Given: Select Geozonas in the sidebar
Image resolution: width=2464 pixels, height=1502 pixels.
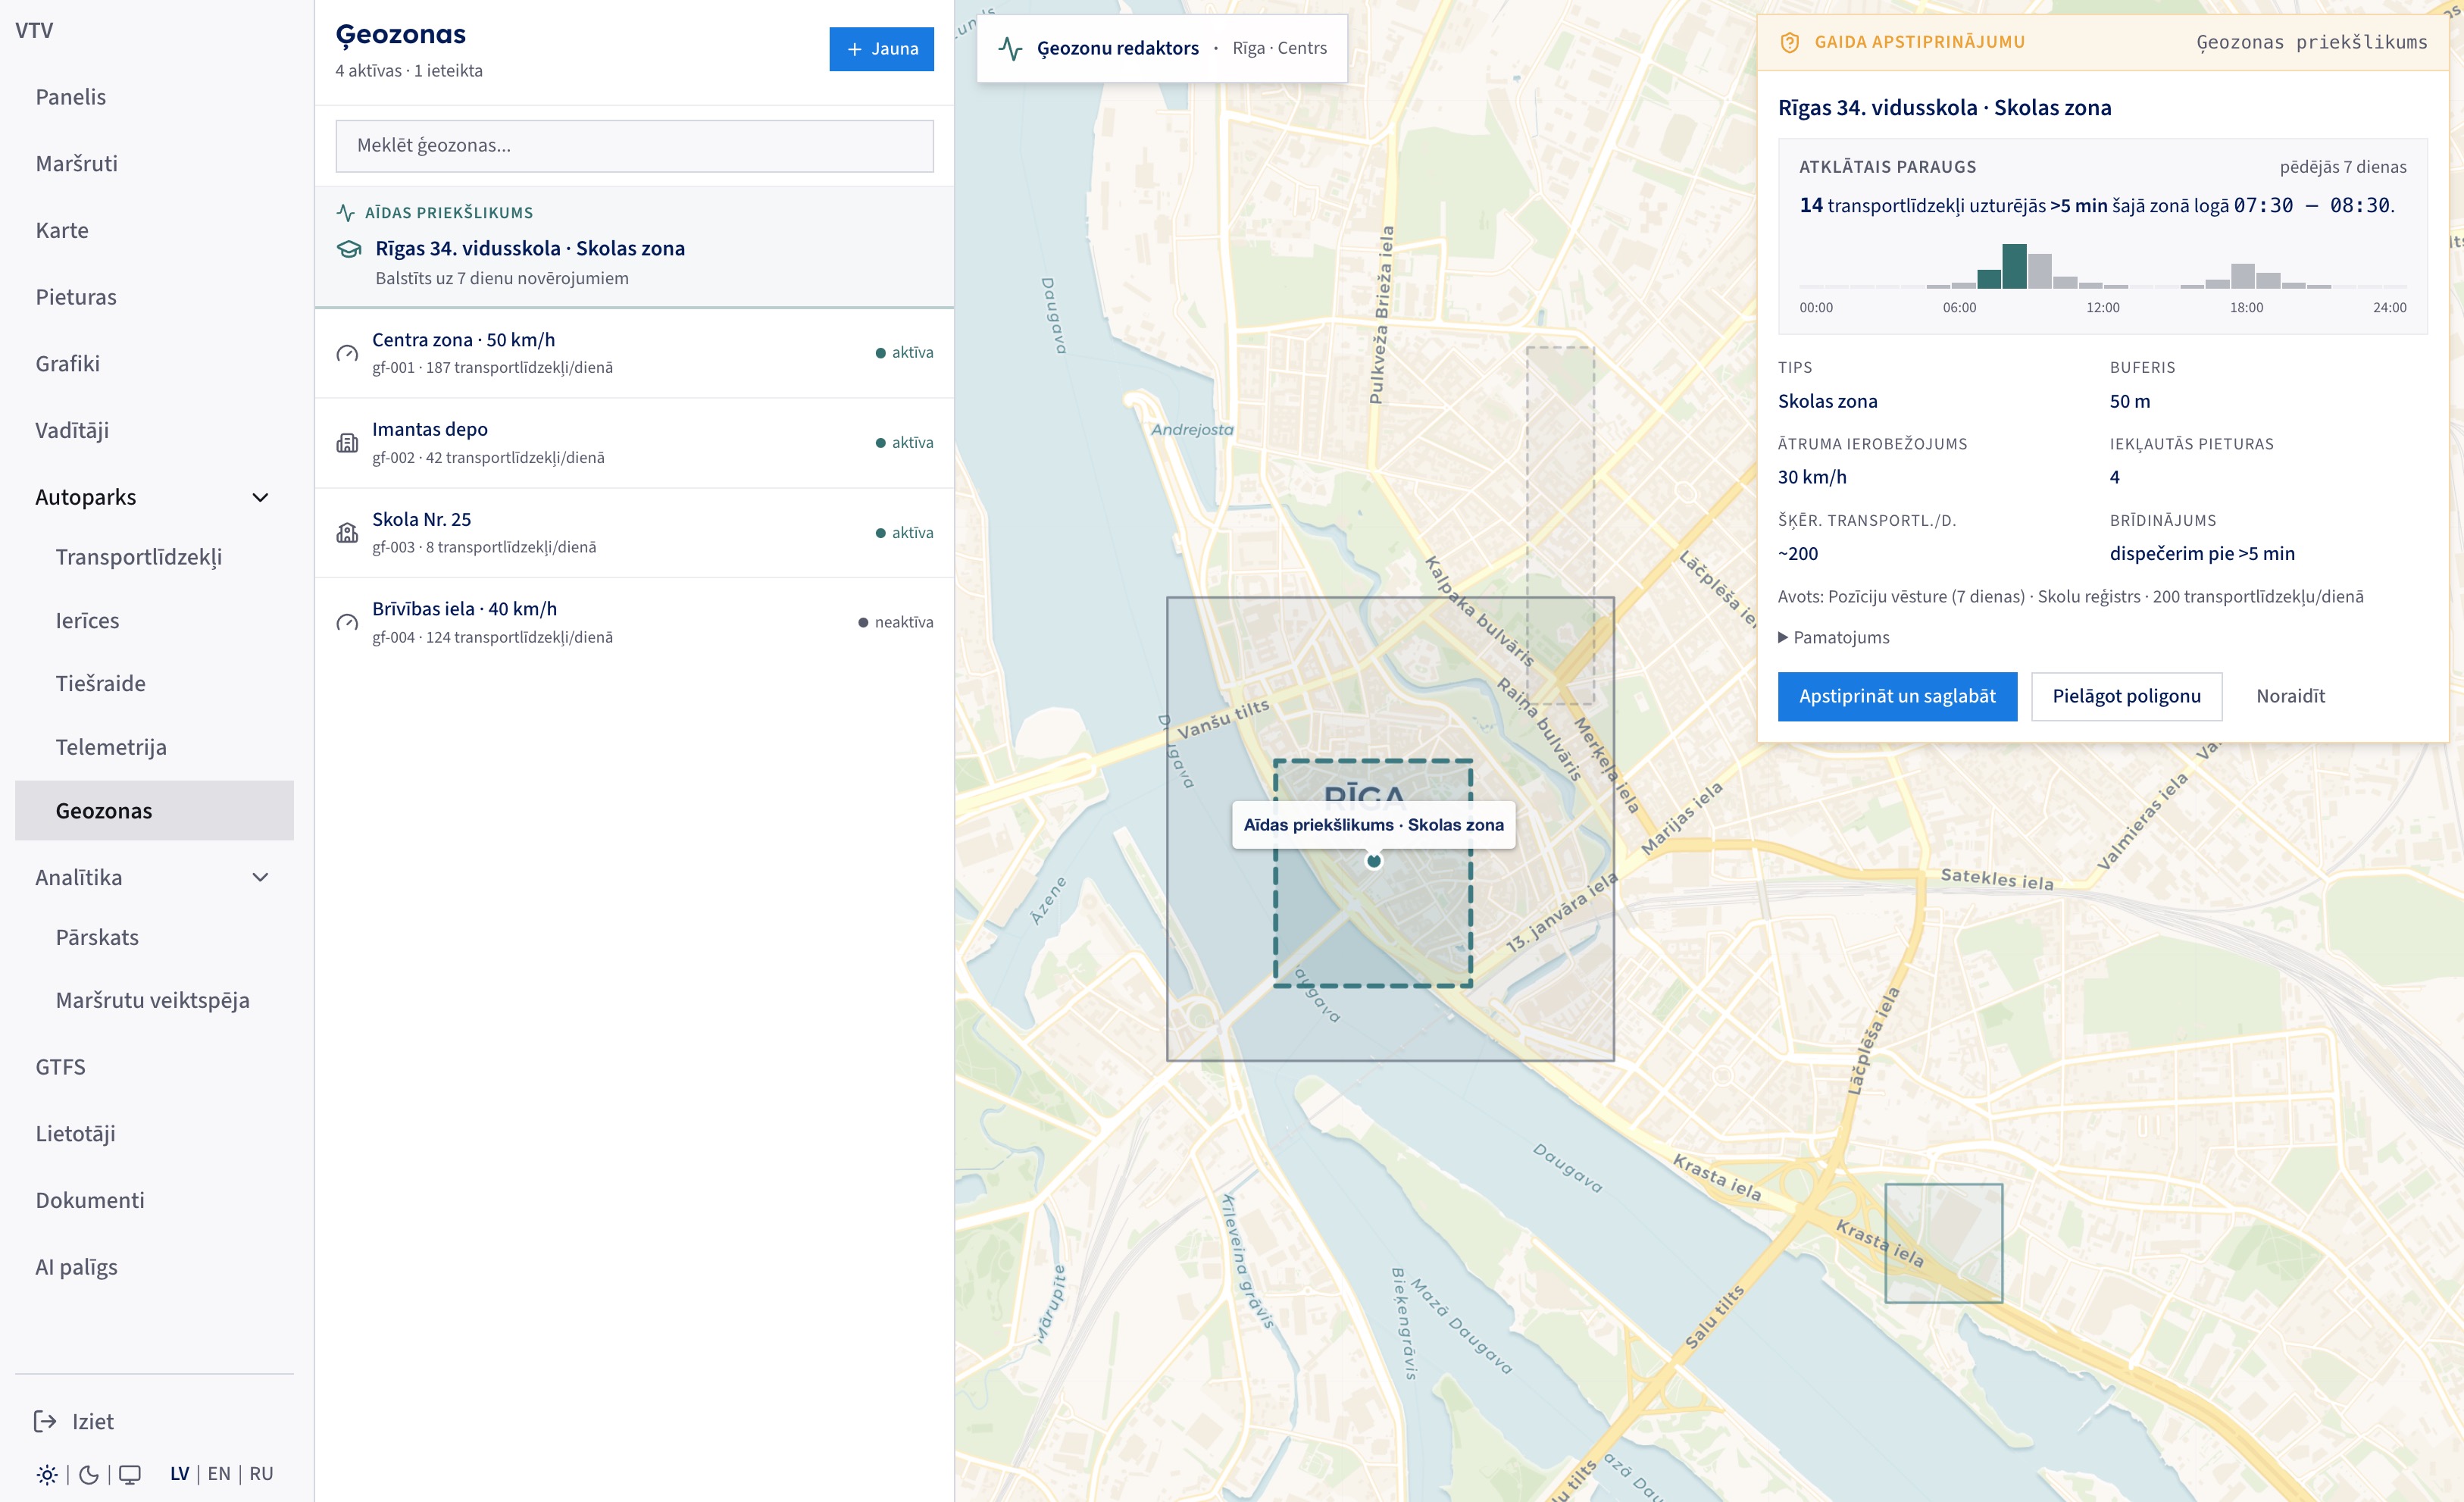Looking at the screenshot, I should pyautogui.click(x=154, y=810).
